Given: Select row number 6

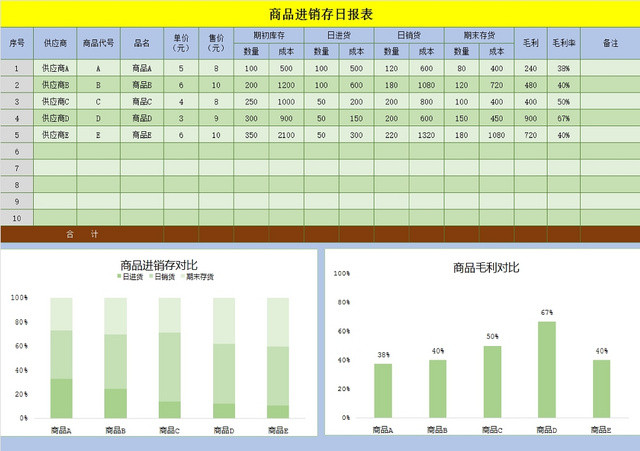Looking at the screenshot, I should click(x=17, y=152).
